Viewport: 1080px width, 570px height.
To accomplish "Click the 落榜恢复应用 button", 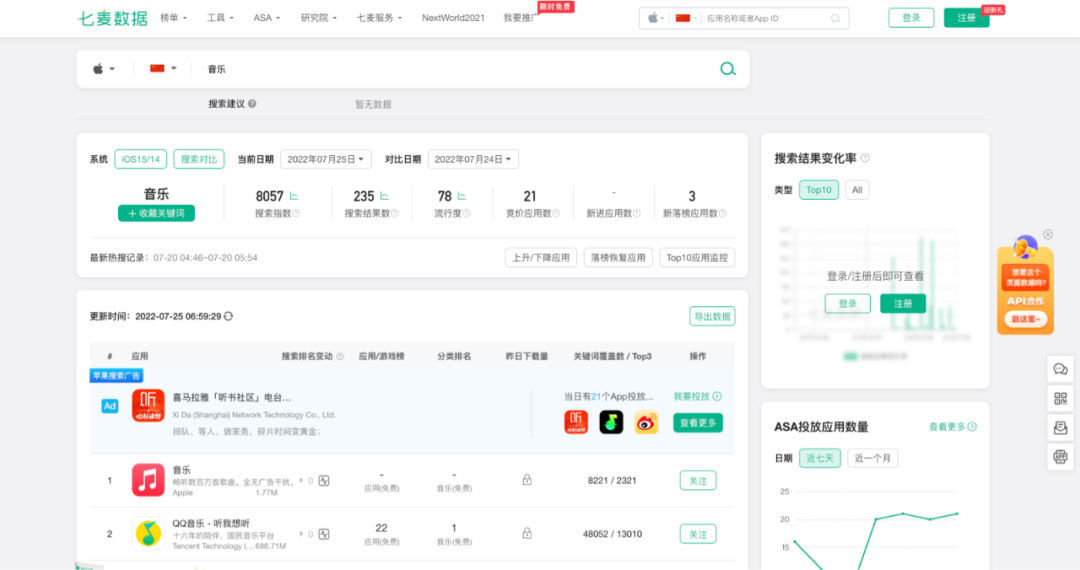I will point(618,257).
